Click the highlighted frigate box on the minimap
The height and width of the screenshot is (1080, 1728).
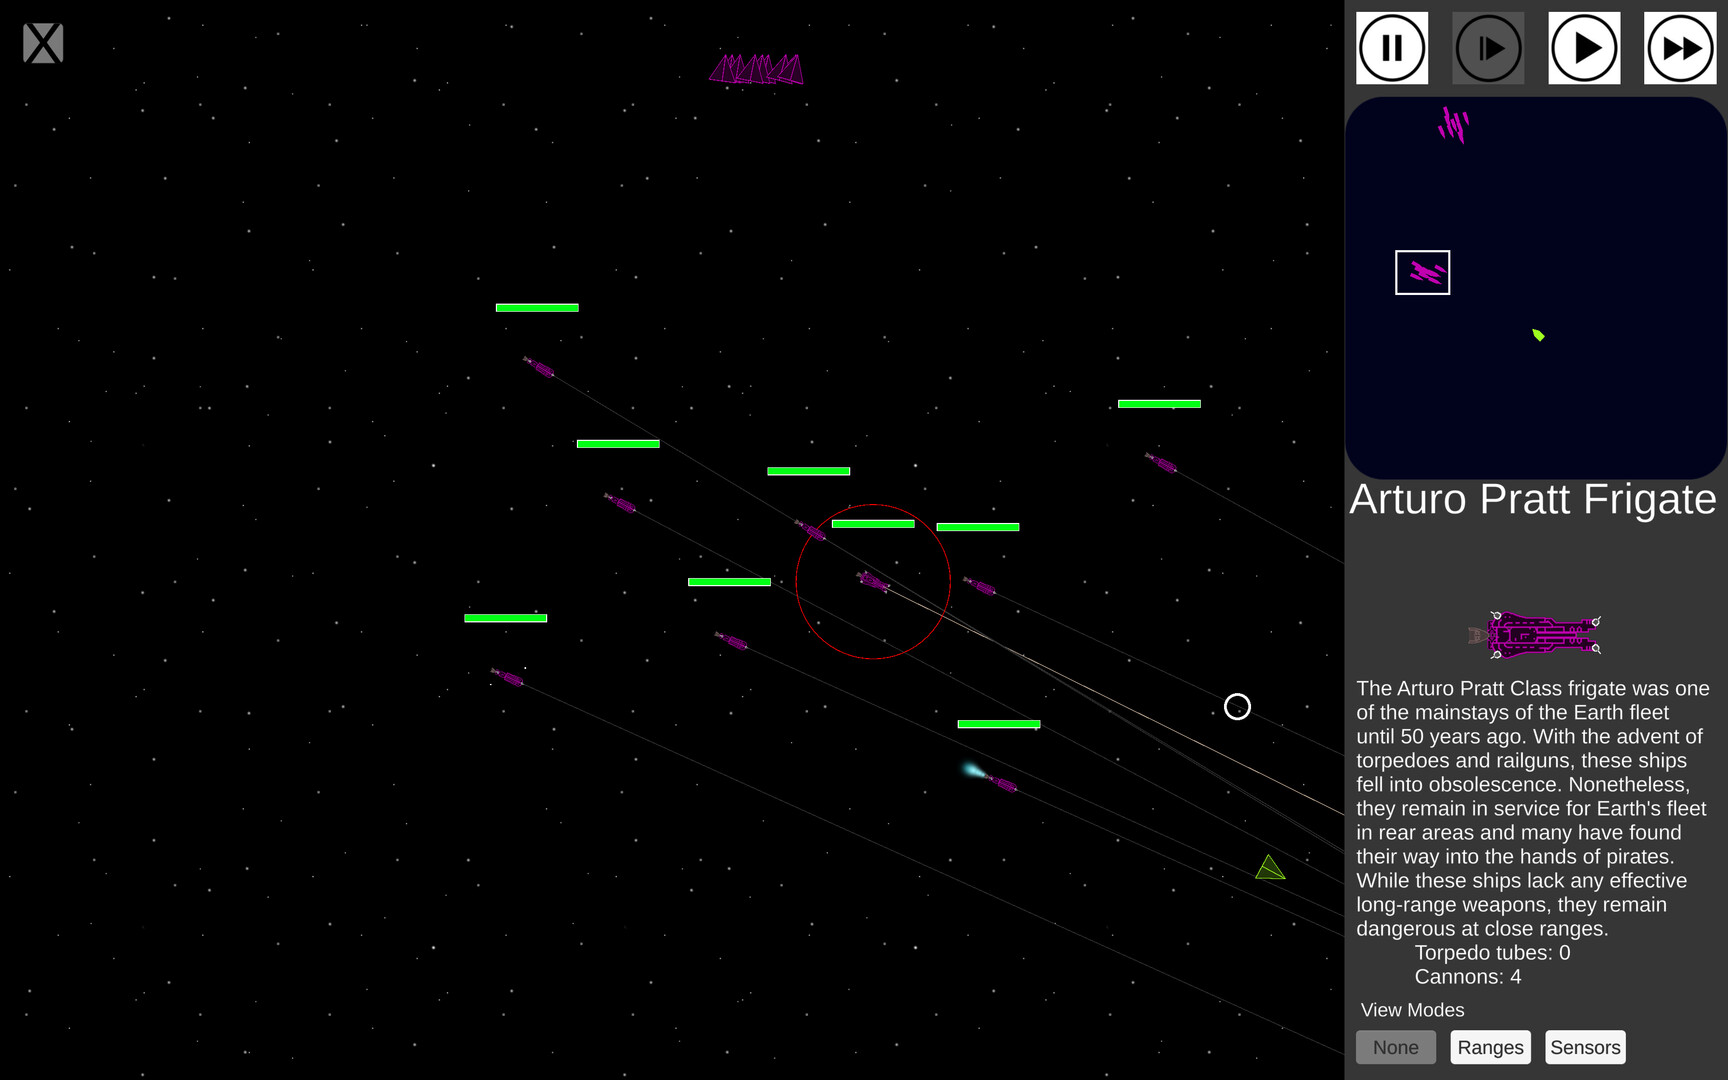point(1422,271)
